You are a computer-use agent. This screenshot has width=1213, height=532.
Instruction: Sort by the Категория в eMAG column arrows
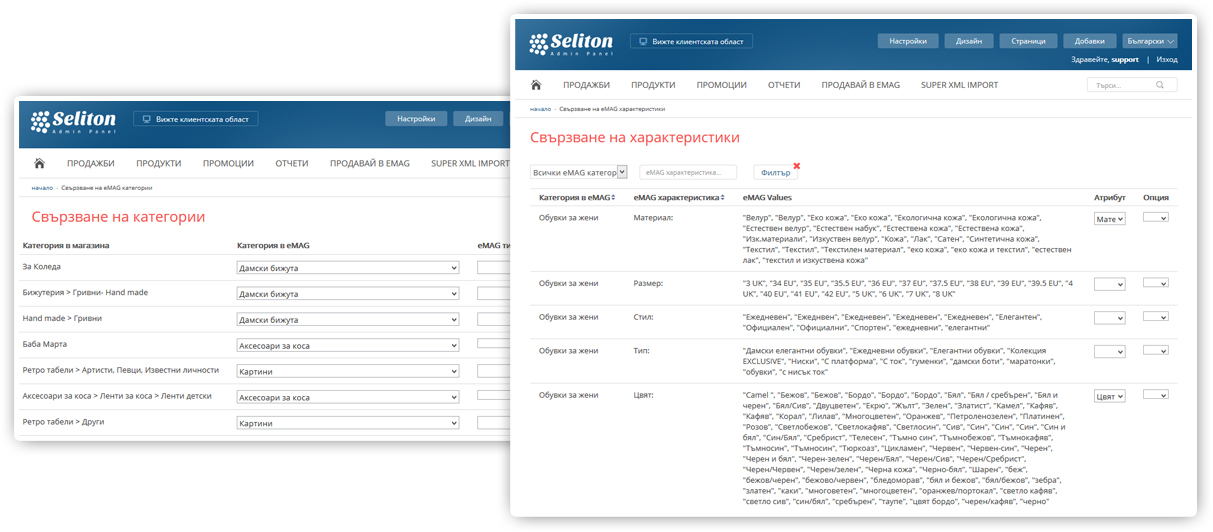pyautogui.click(x=612, y=198)
